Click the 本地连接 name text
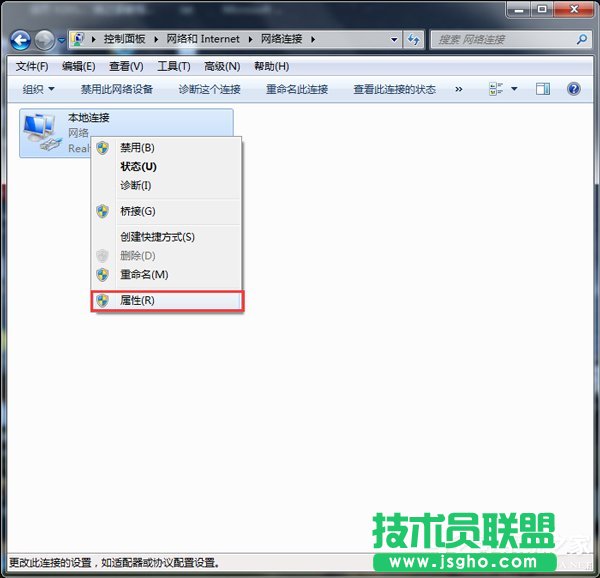600x578 pixels. 88,118
